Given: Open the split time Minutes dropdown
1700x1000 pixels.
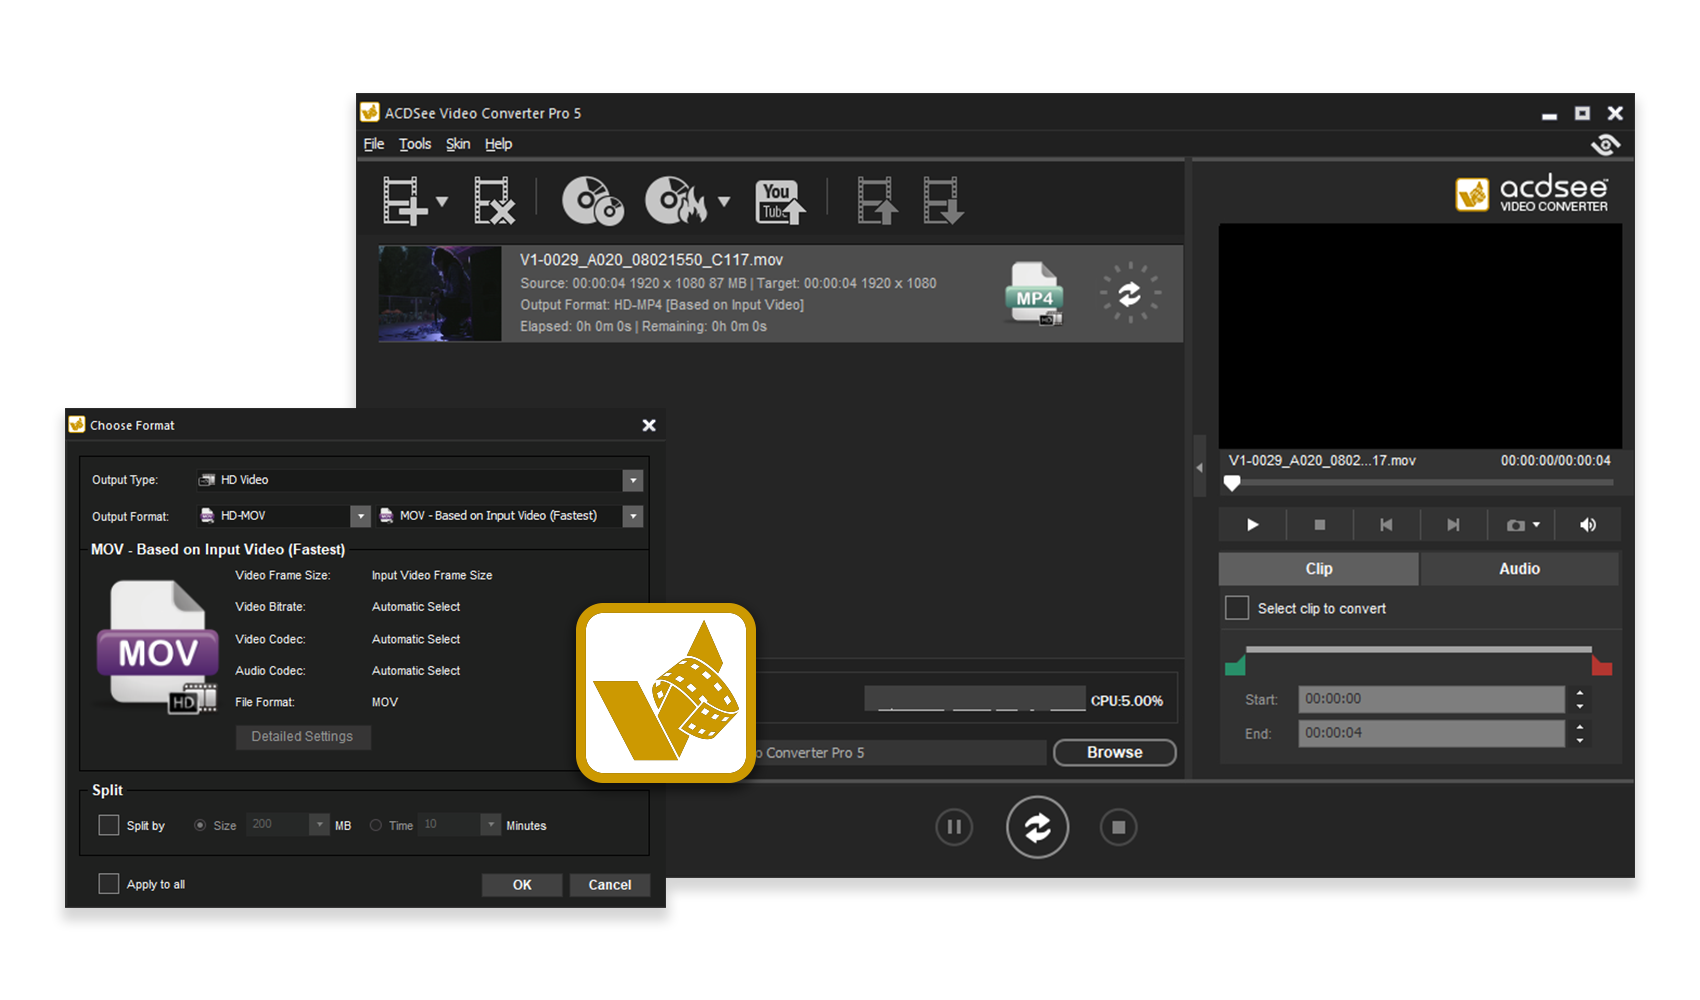Looking at the screenshot, I should (x=490, y=825).
